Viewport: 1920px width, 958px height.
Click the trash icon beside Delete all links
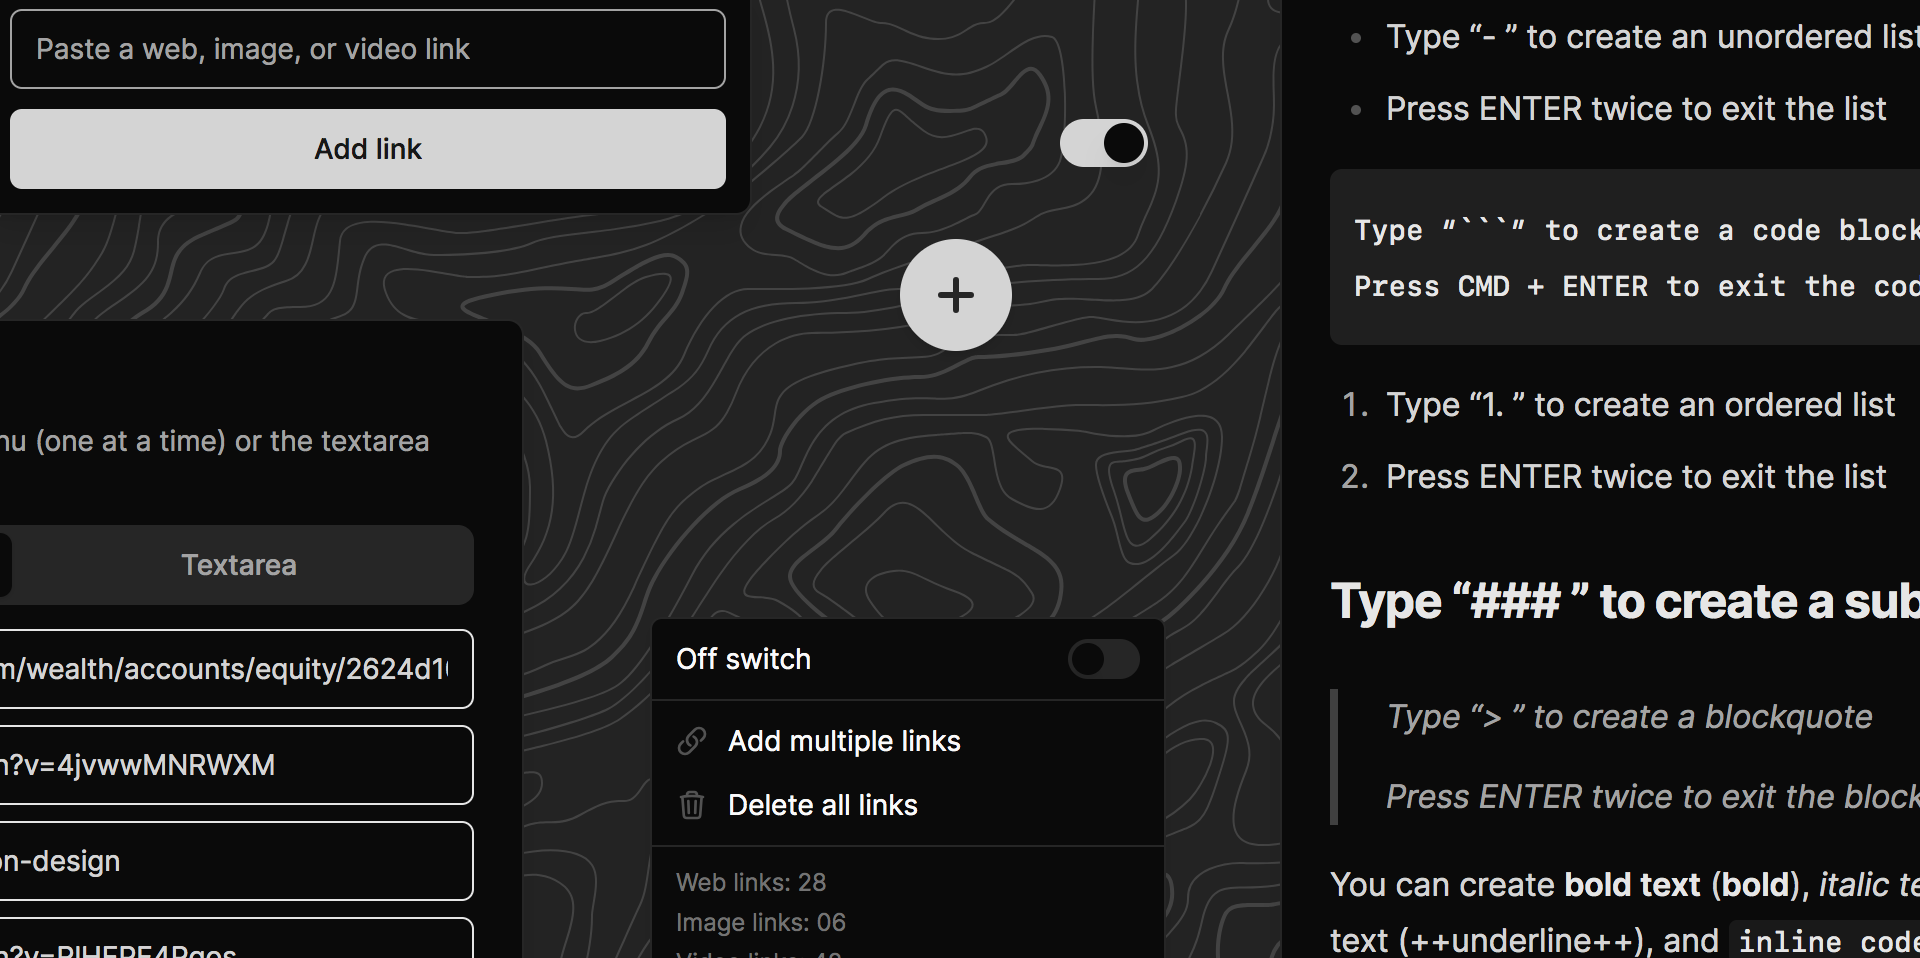tap(691, 805)
